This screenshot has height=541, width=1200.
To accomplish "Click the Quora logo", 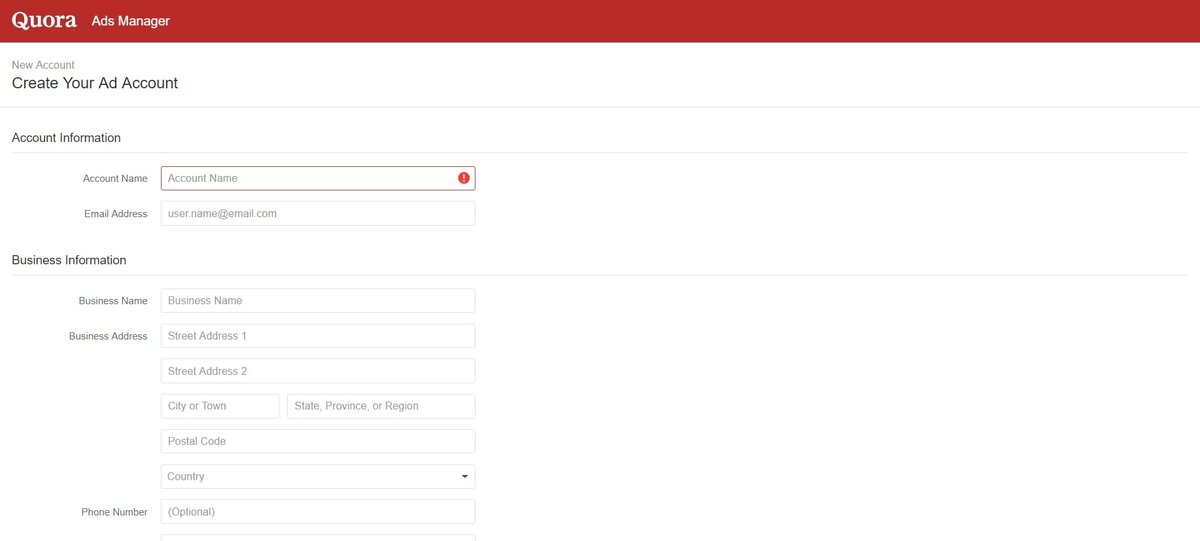I will coord(44,20).
